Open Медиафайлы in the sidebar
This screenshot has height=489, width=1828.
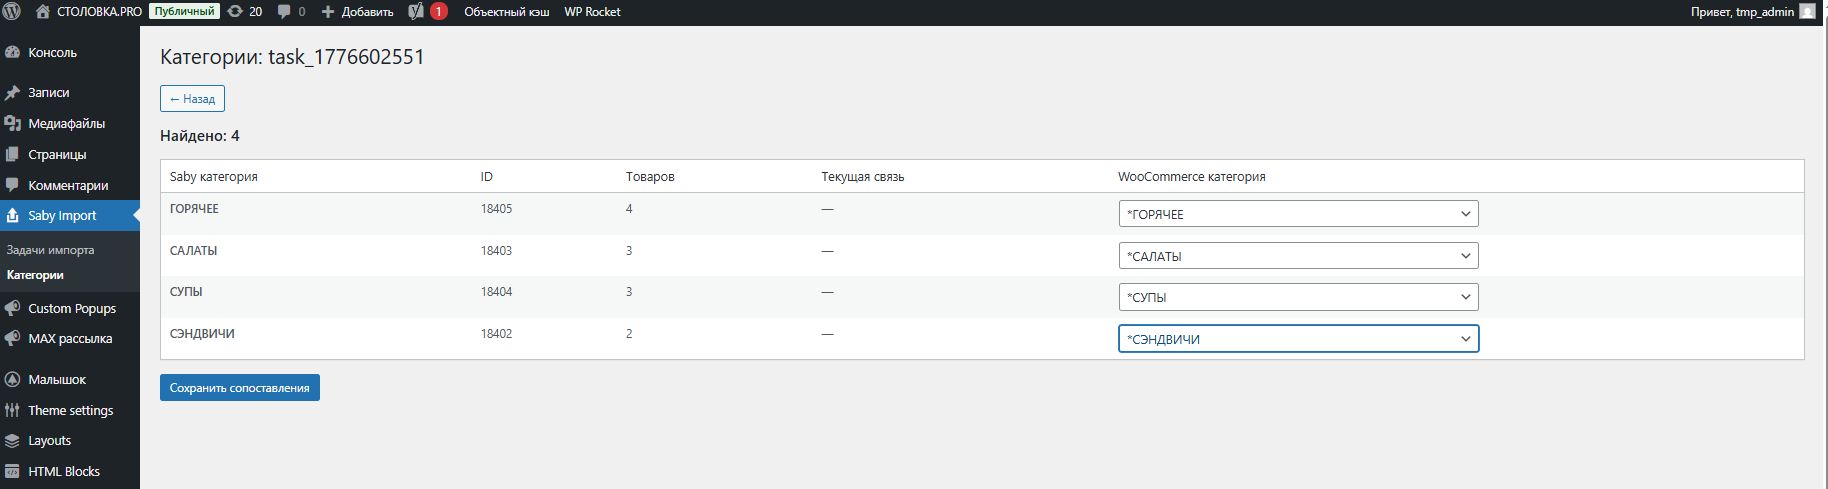(x=66, y=124)
